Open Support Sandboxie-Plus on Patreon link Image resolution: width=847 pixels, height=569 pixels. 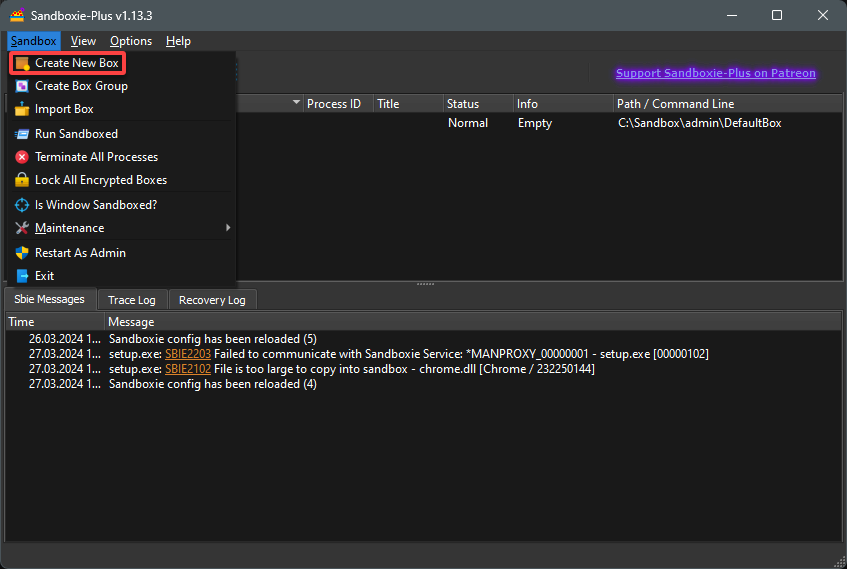tap(716, 73)
